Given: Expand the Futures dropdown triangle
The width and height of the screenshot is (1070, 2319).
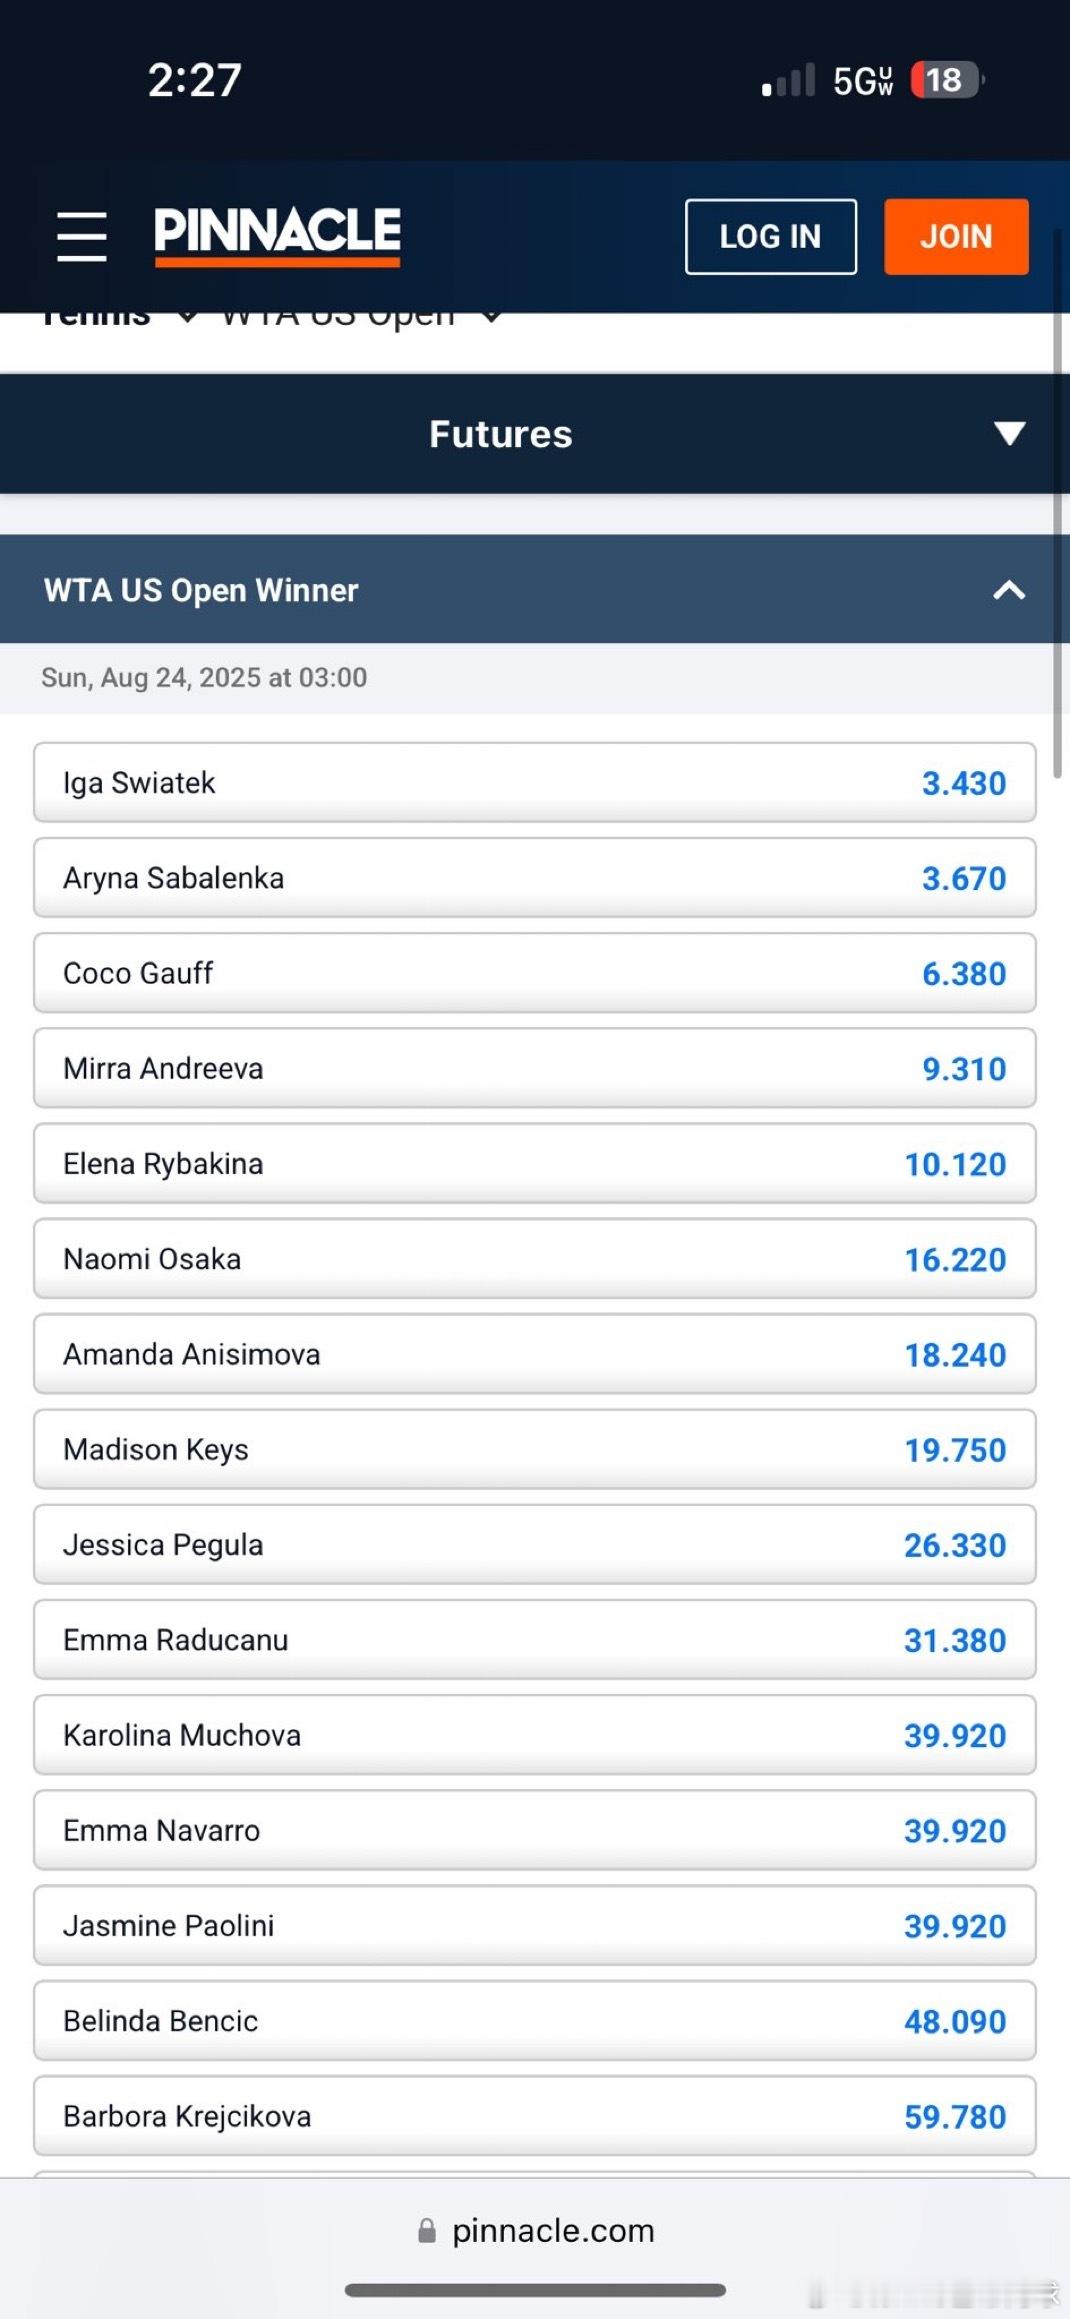Looking at the screenshot, I should pyautogui.click(x=1009, y=433).
